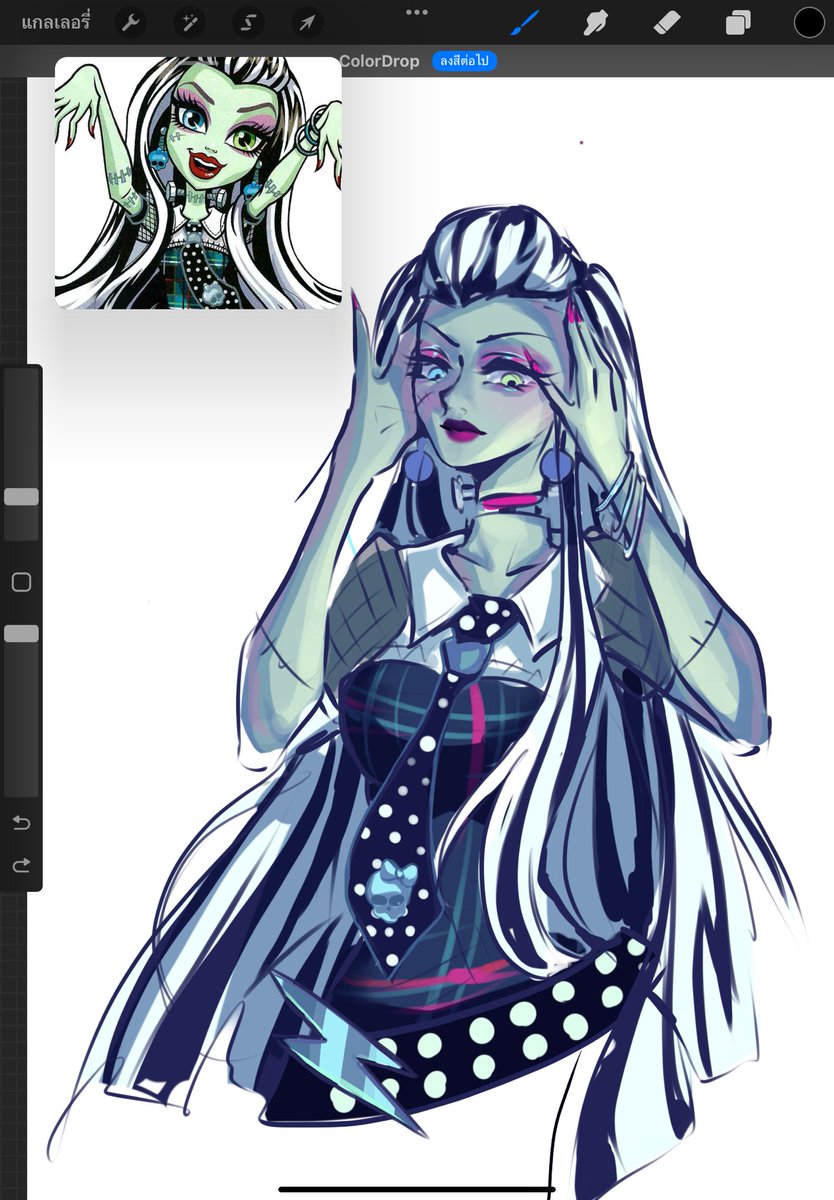Viewport: 834px width, 1200px height.
Task: Tap the three-dots indicator at top
Action: coord(417,12)
